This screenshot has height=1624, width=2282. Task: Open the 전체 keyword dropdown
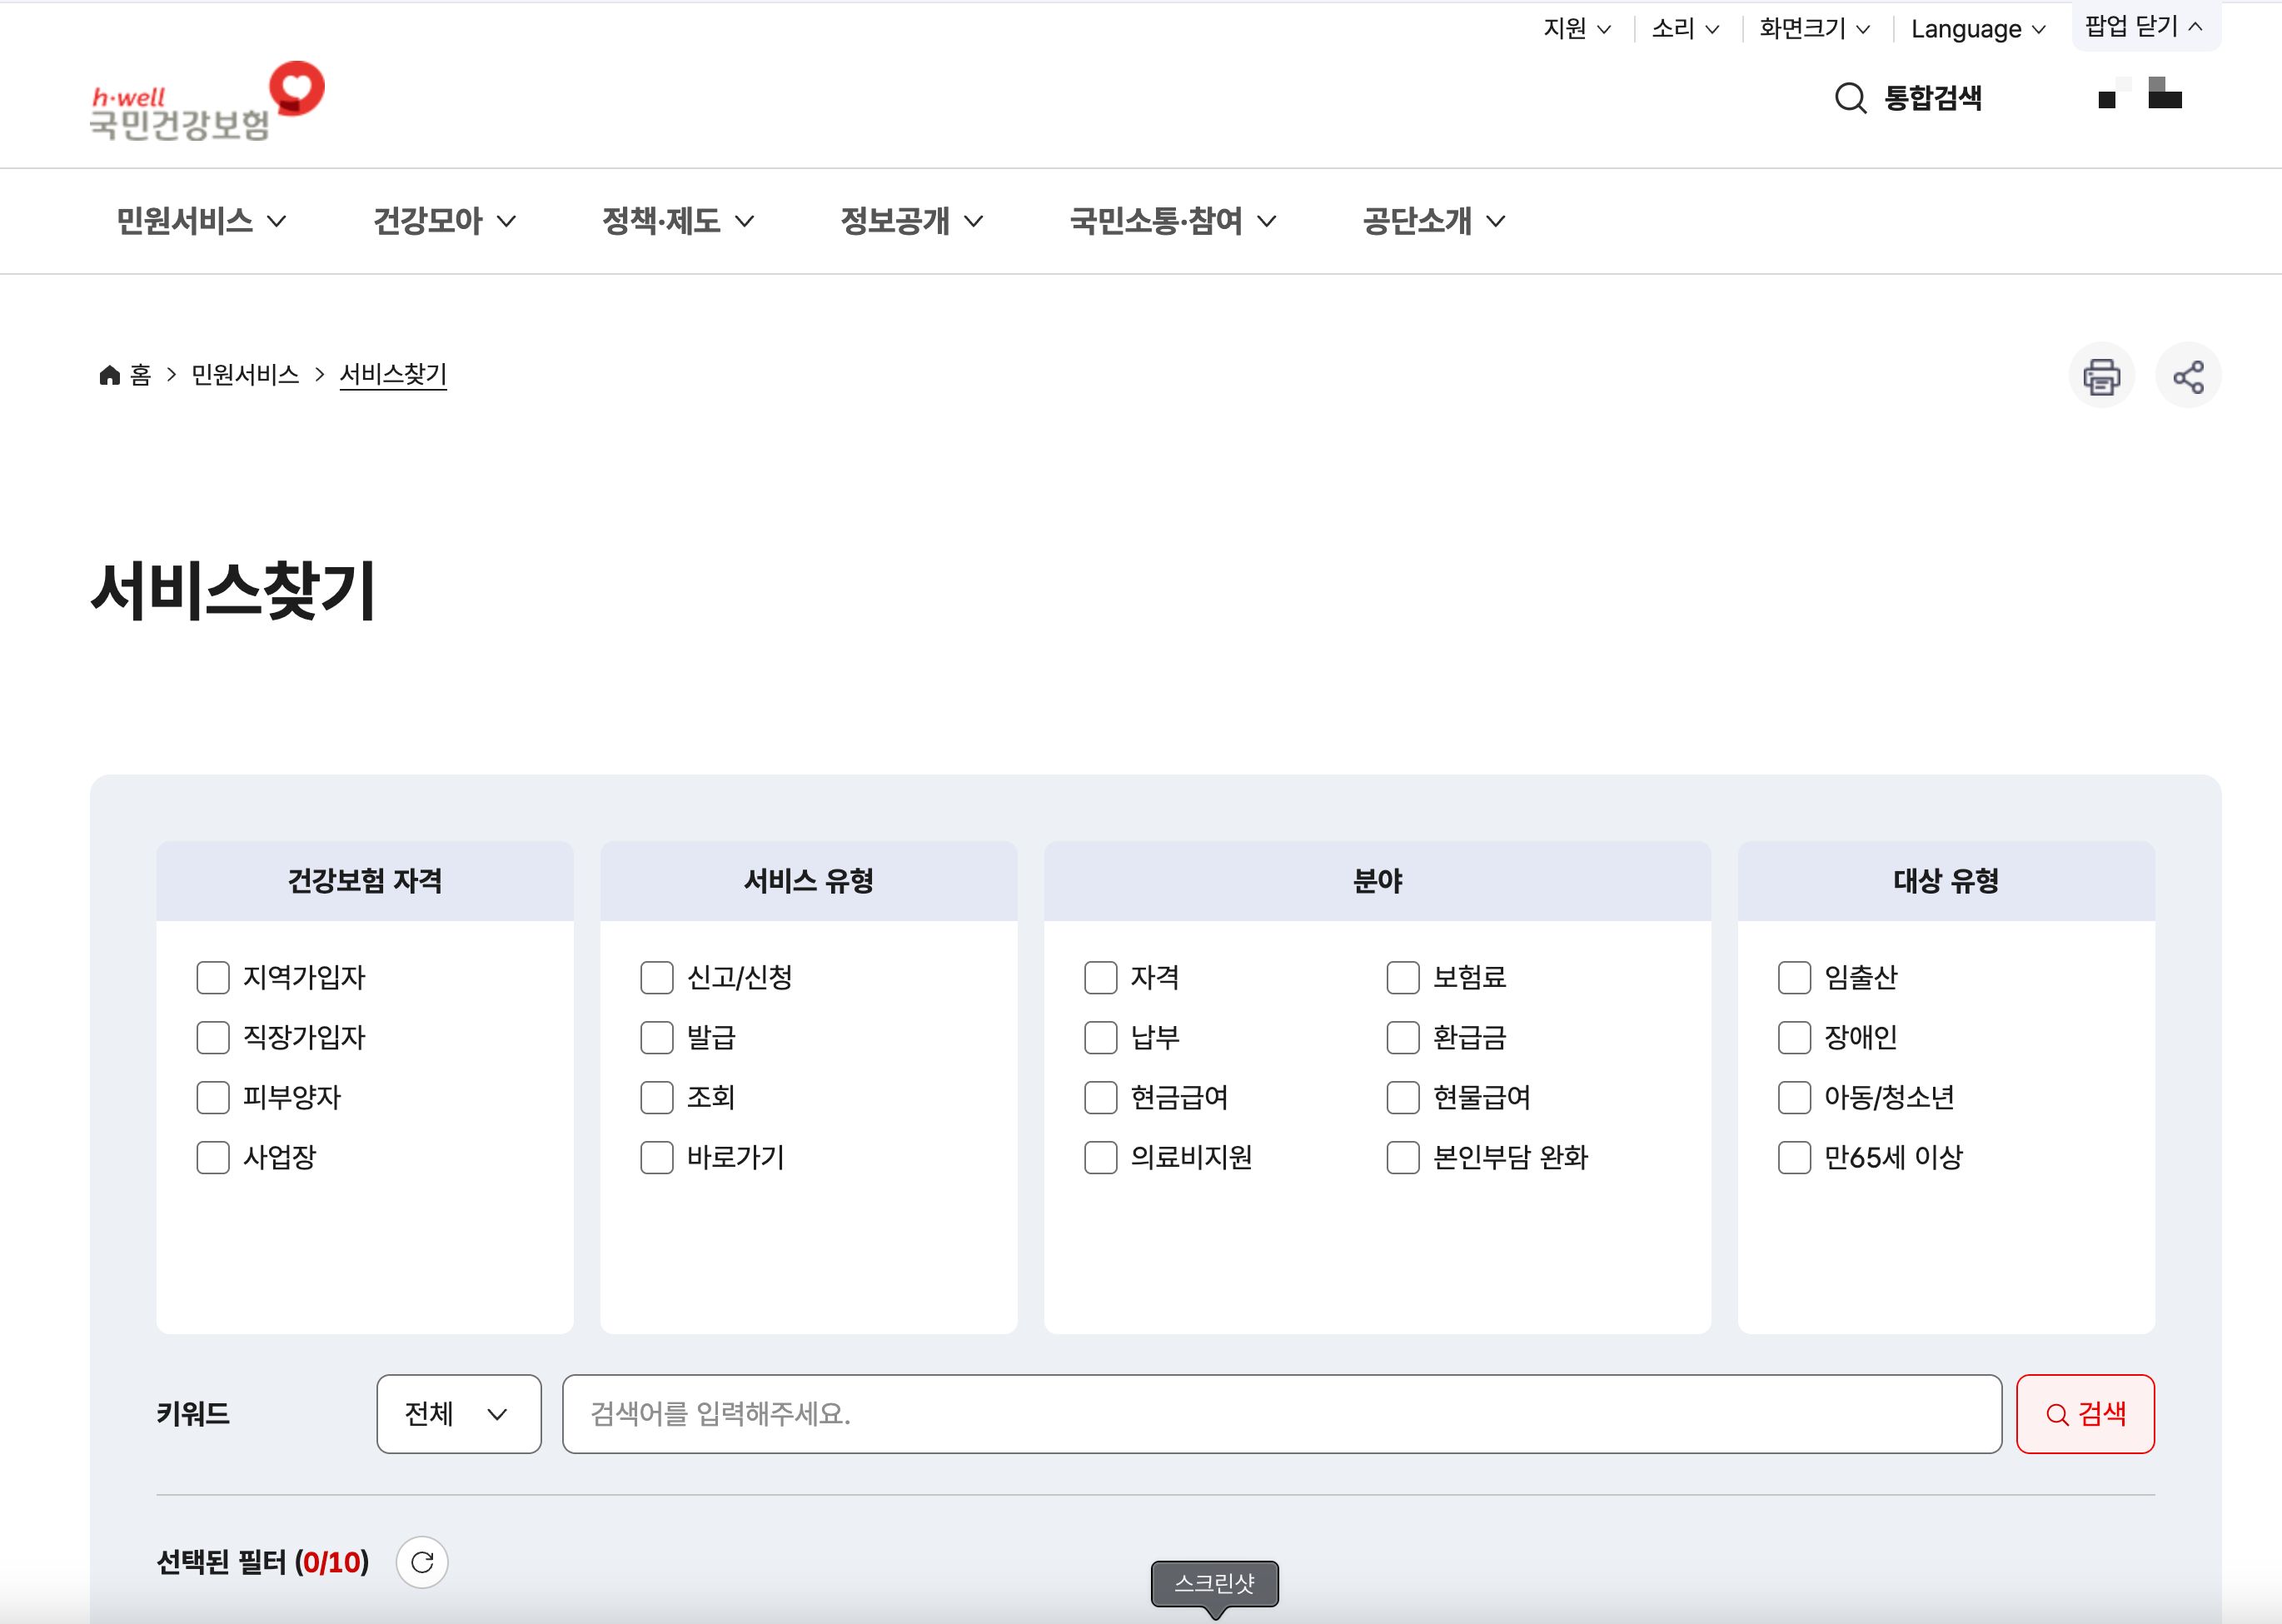pos(458,1413)
